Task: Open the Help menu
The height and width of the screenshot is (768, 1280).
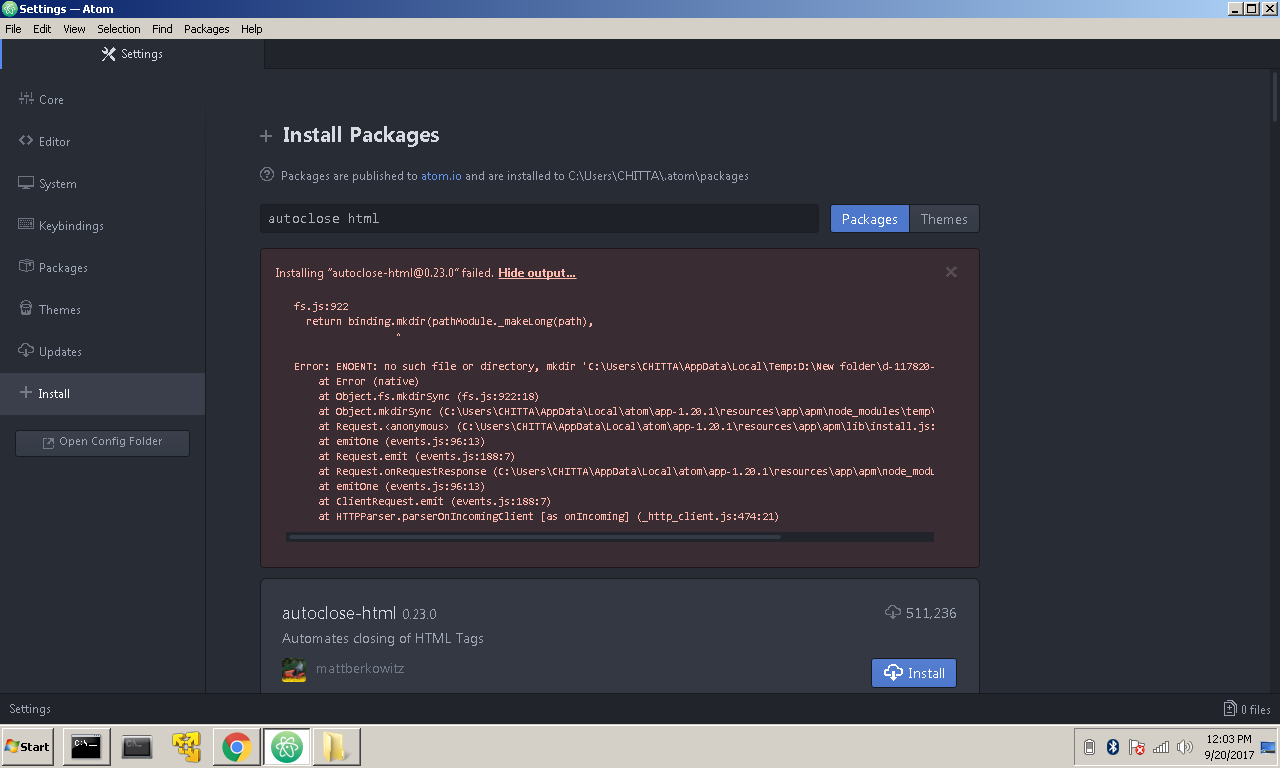Action: coord(251,29)
